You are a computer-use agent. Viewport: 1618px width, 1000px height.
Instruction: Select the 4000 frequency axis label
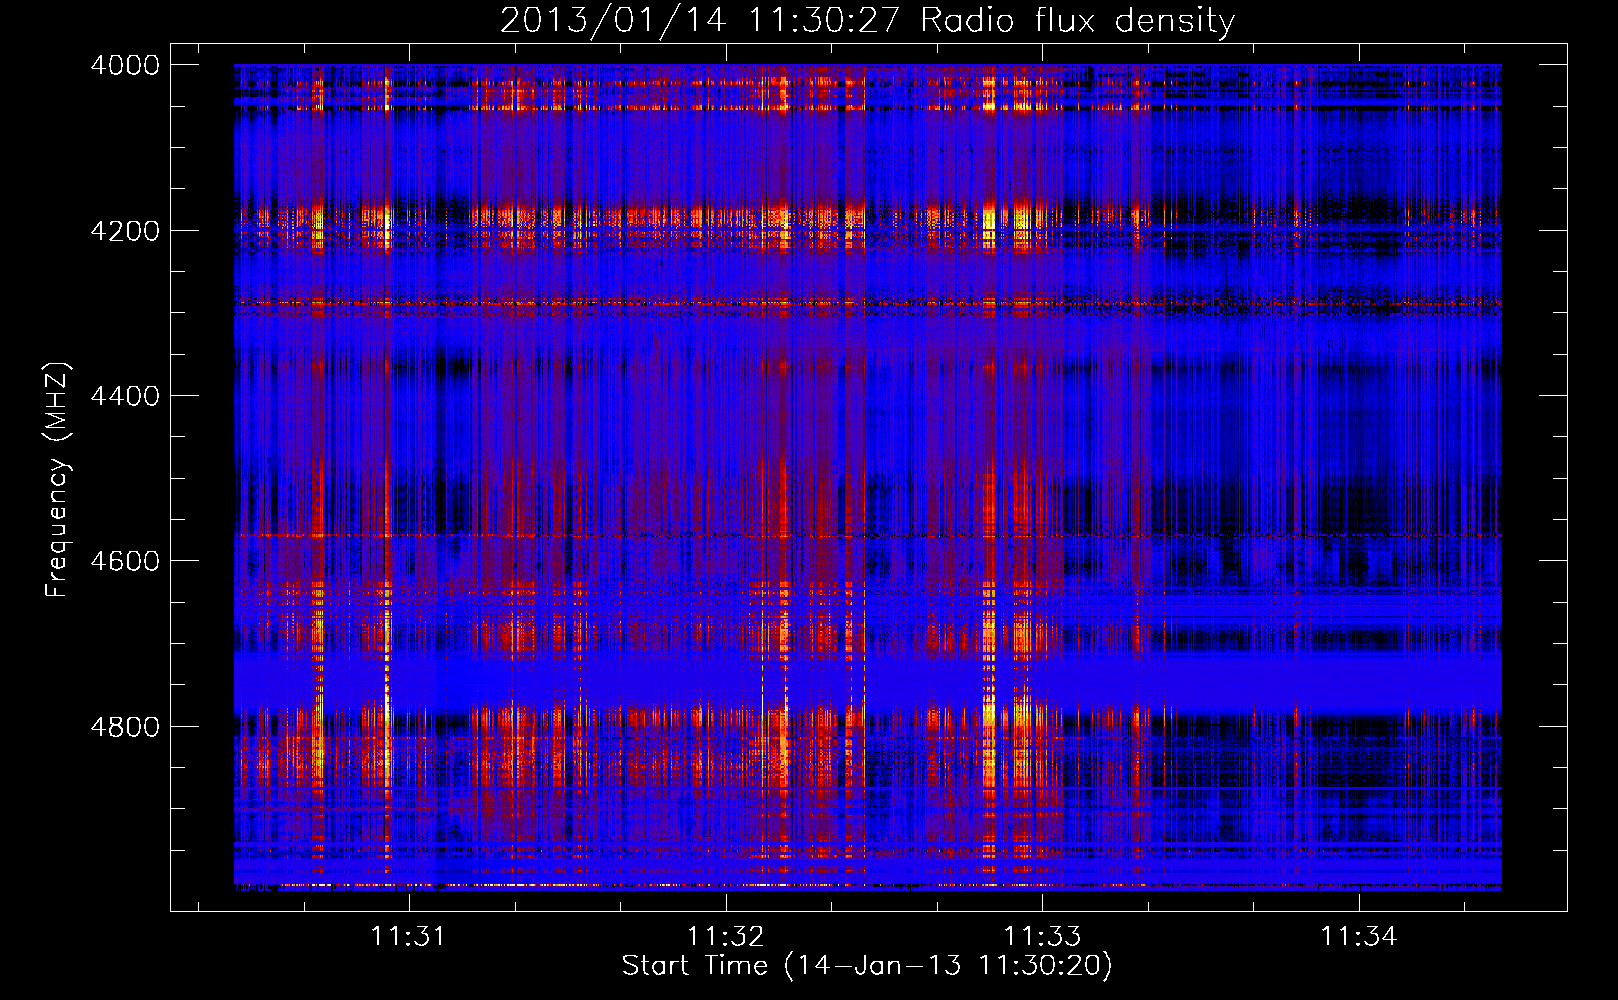pos(125,66)
